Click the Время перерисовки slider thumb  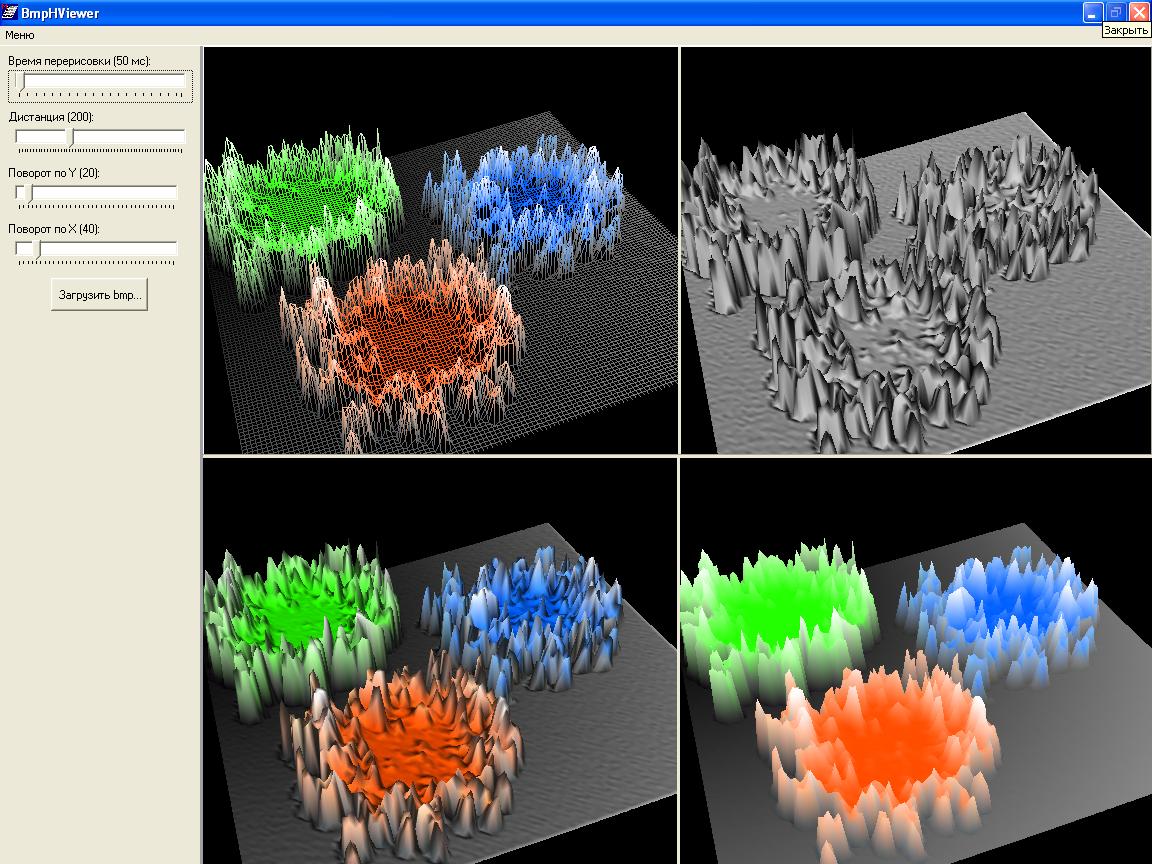coord(21,81)
